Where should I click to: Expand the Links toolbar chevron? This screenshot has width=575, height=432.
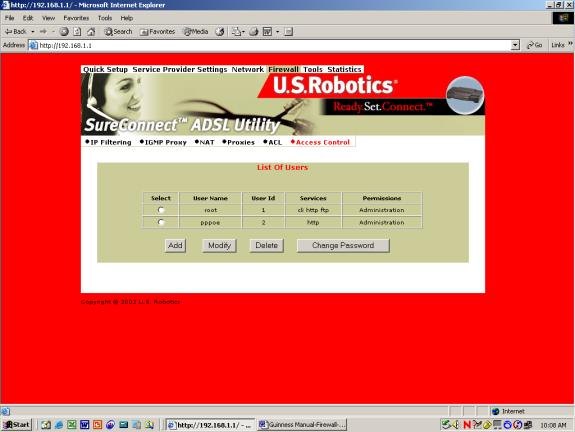[570, 44]
